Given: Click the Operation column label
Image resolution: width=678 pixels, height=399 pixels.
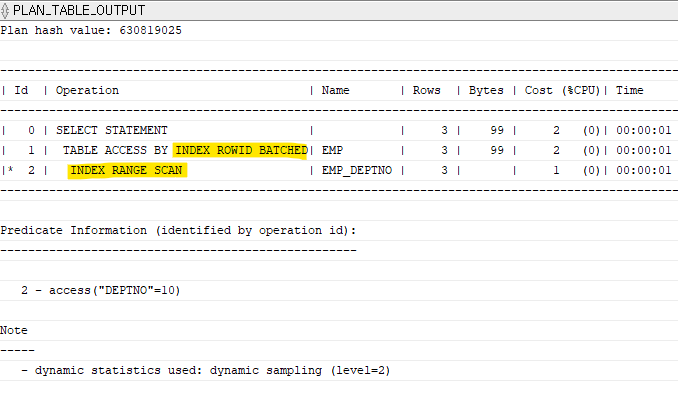Looking at the screenshot, I should tap(87, 90).
